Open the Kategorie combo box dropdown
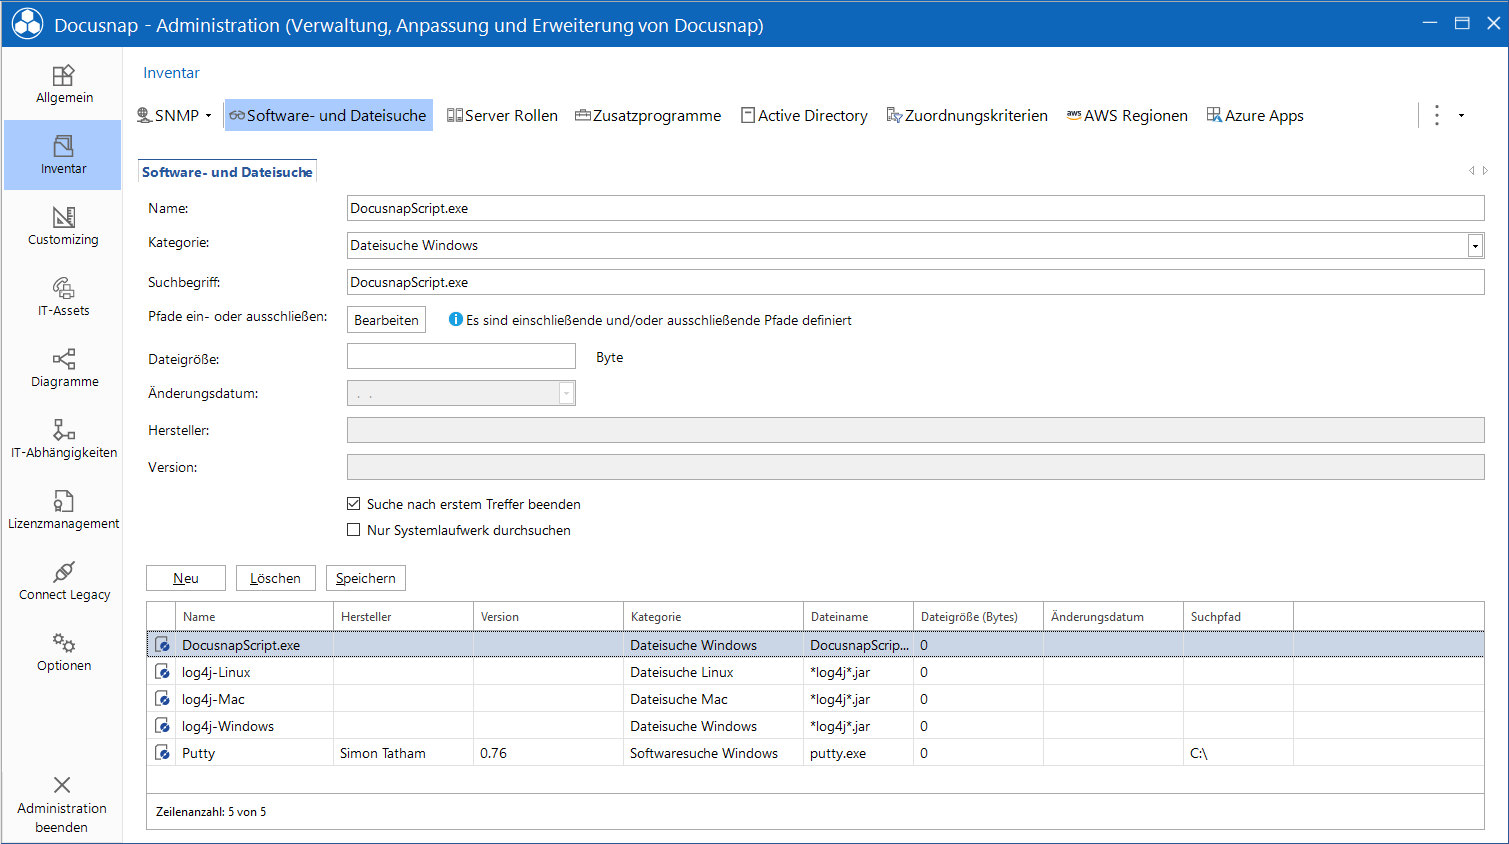Image resolution: width=1509 pixels, height=844 pixels. (x=1475, y=246)
